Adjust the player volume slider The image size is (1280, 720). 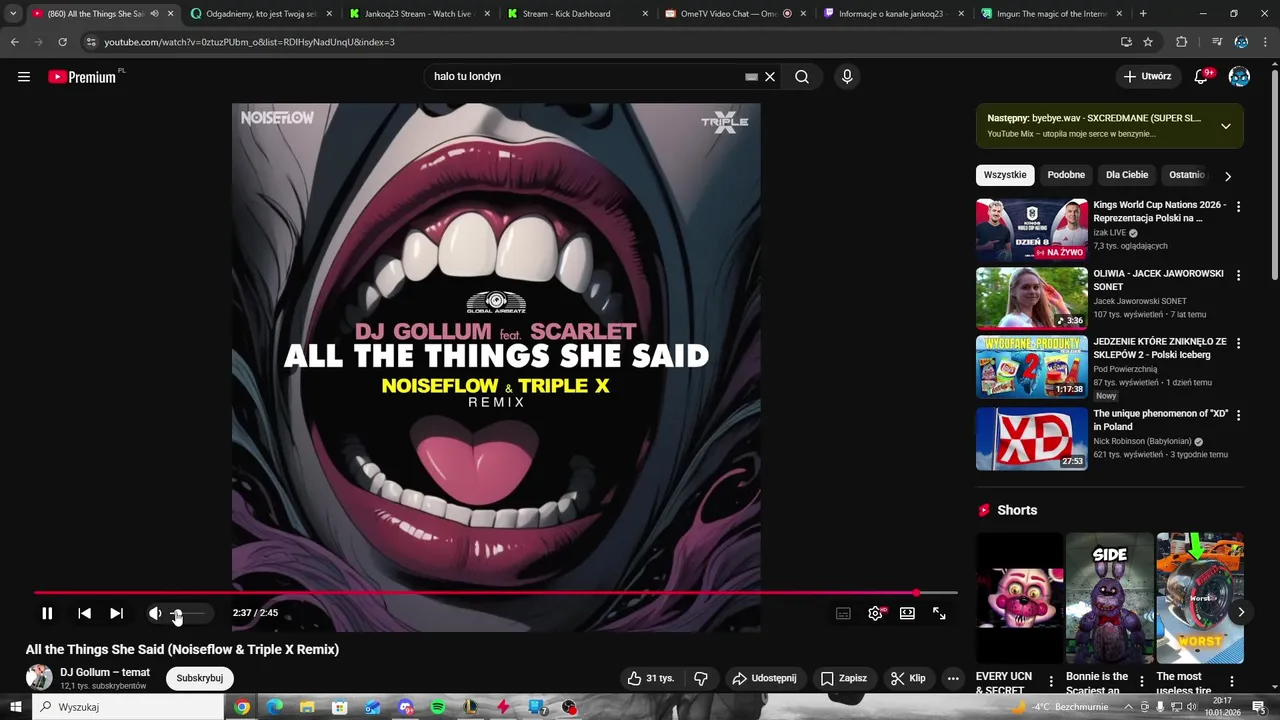[187, 613]
